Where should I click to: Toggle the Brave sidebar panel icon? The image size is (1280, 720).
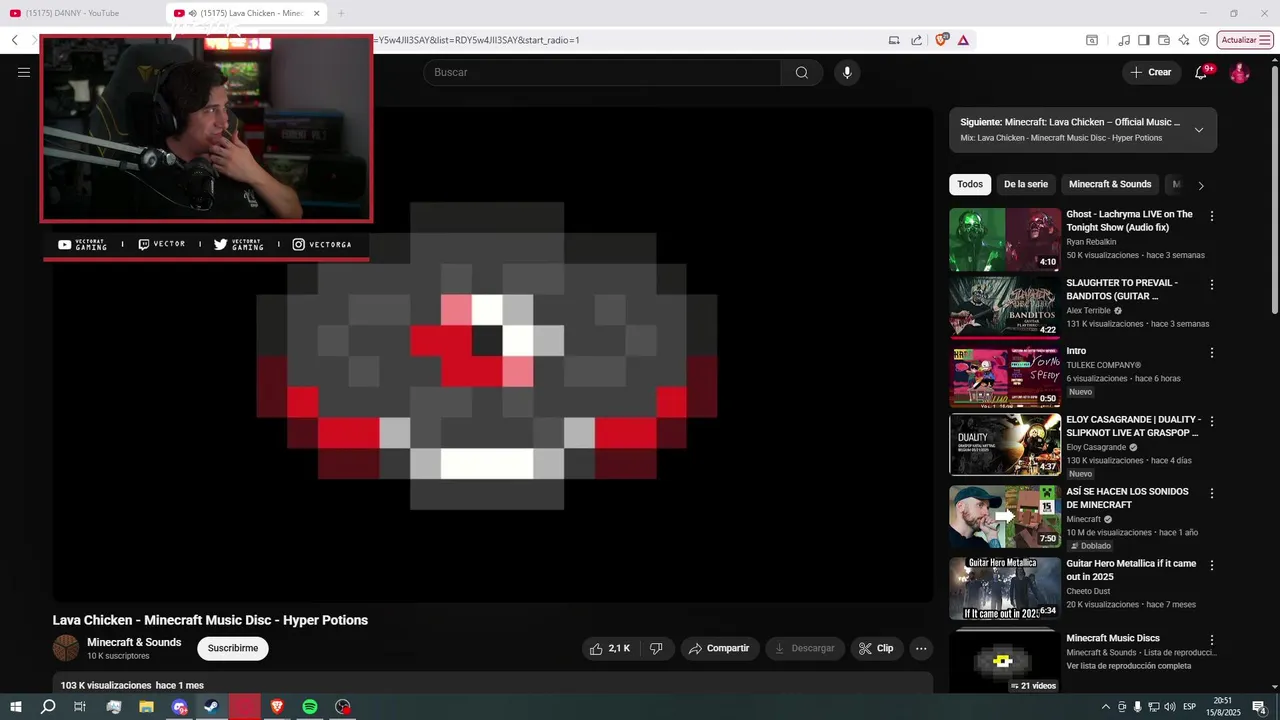coord(1144,40)
